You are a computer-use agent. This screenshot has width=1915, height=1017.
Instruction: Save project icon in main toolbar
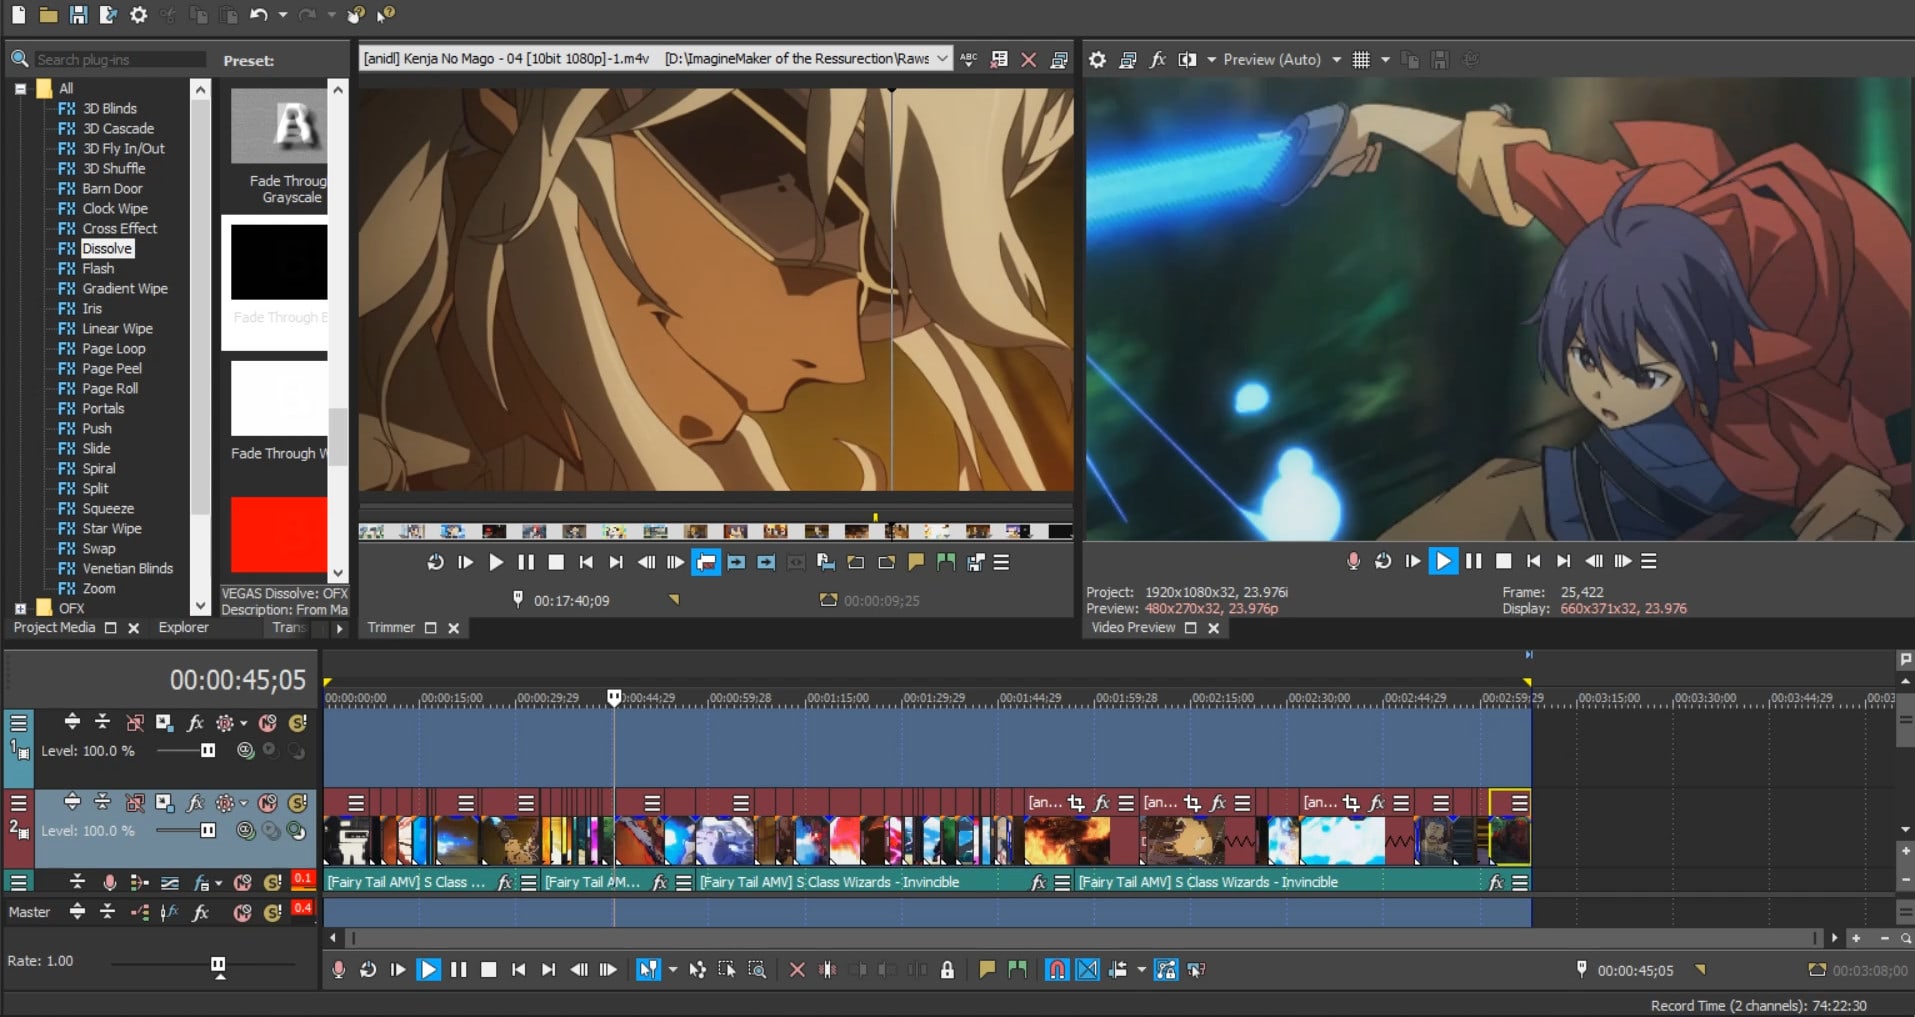78,14
